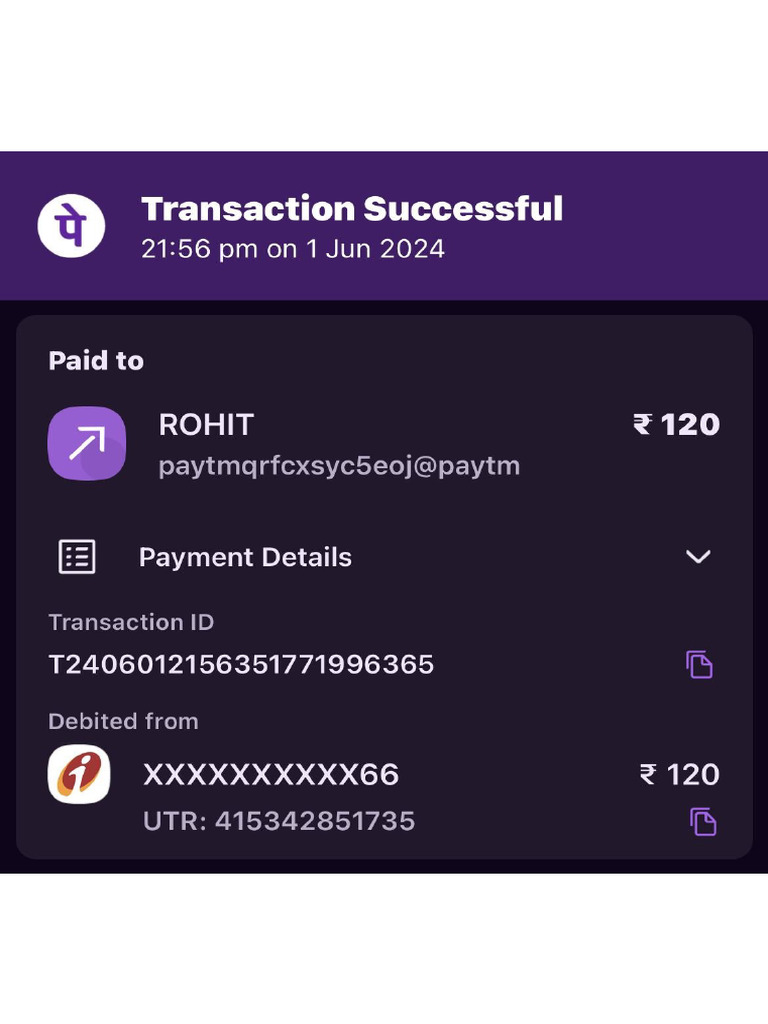The height and width of the screenshot is (1024, 768).
Task: Tap the debited ₹120 amount beside the account
Action: coord(680,774)
